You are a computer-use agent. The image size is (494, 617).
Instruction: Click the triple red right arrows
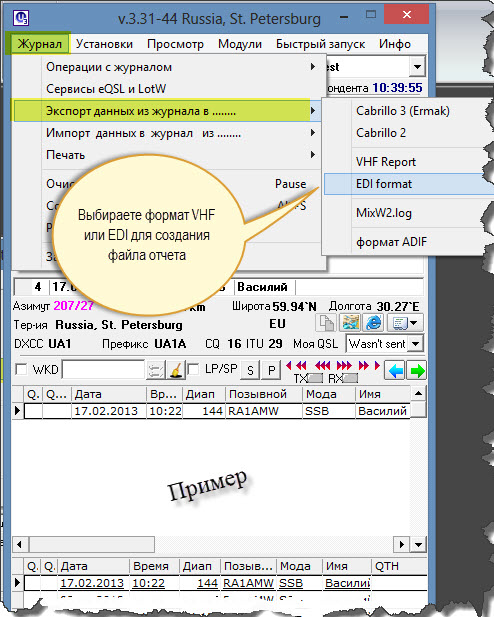tap(344, 366)
